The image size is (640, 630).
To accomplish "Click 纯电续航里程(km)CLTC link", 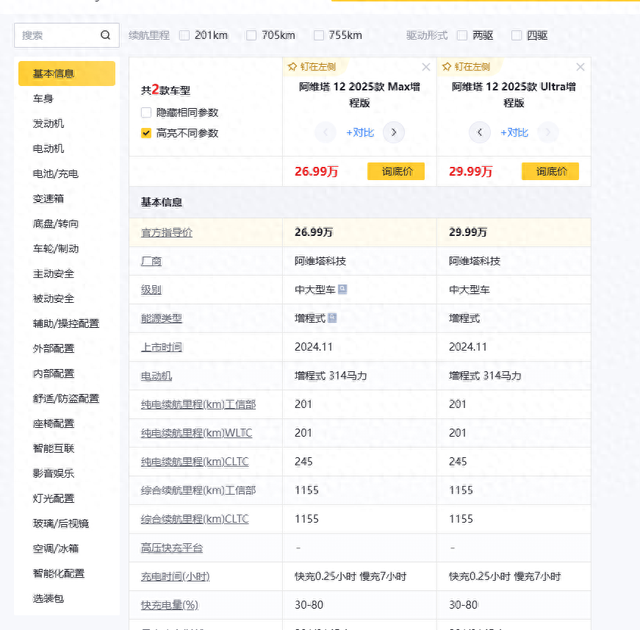I will click(195, 462).
